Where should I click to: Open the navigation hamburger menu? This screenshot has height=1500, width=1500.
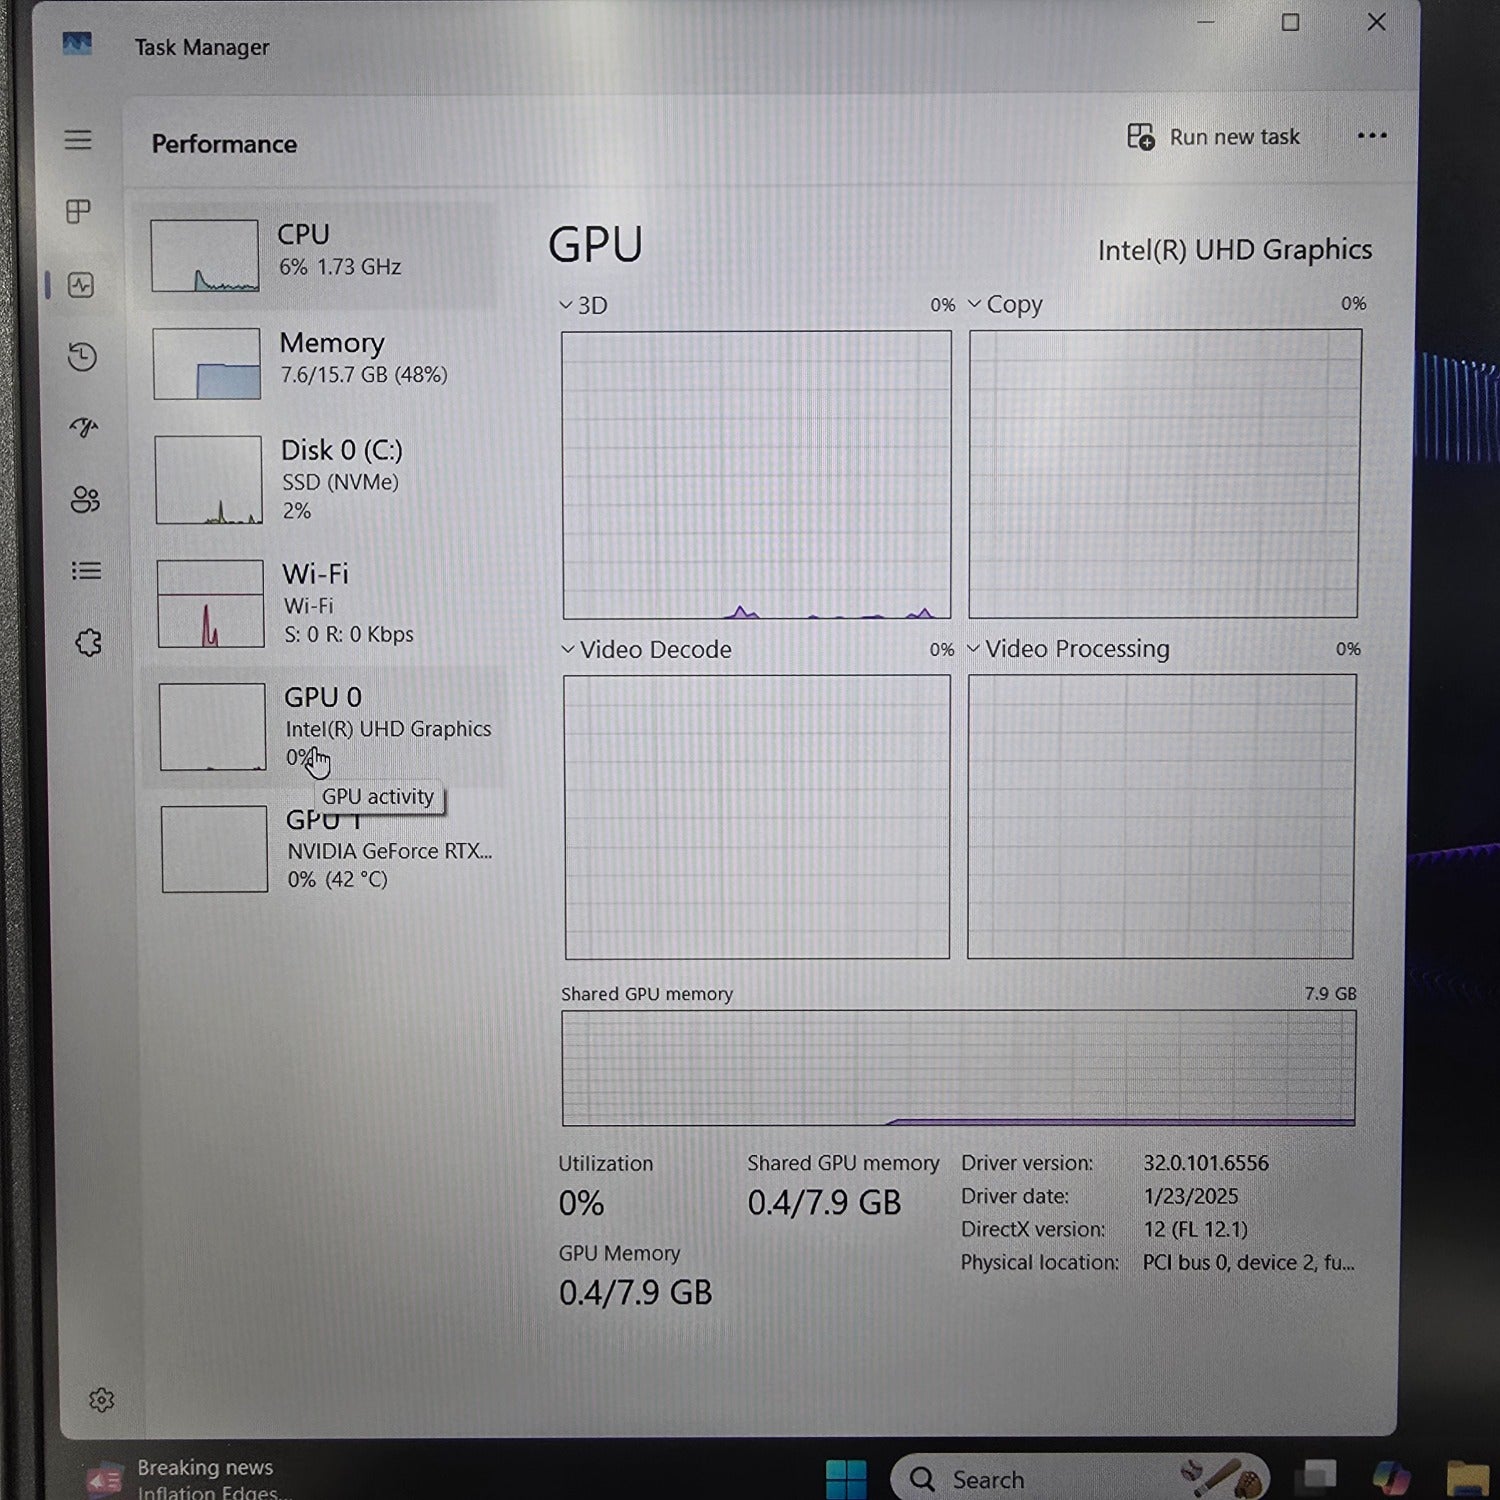click(x=78, y=140)
